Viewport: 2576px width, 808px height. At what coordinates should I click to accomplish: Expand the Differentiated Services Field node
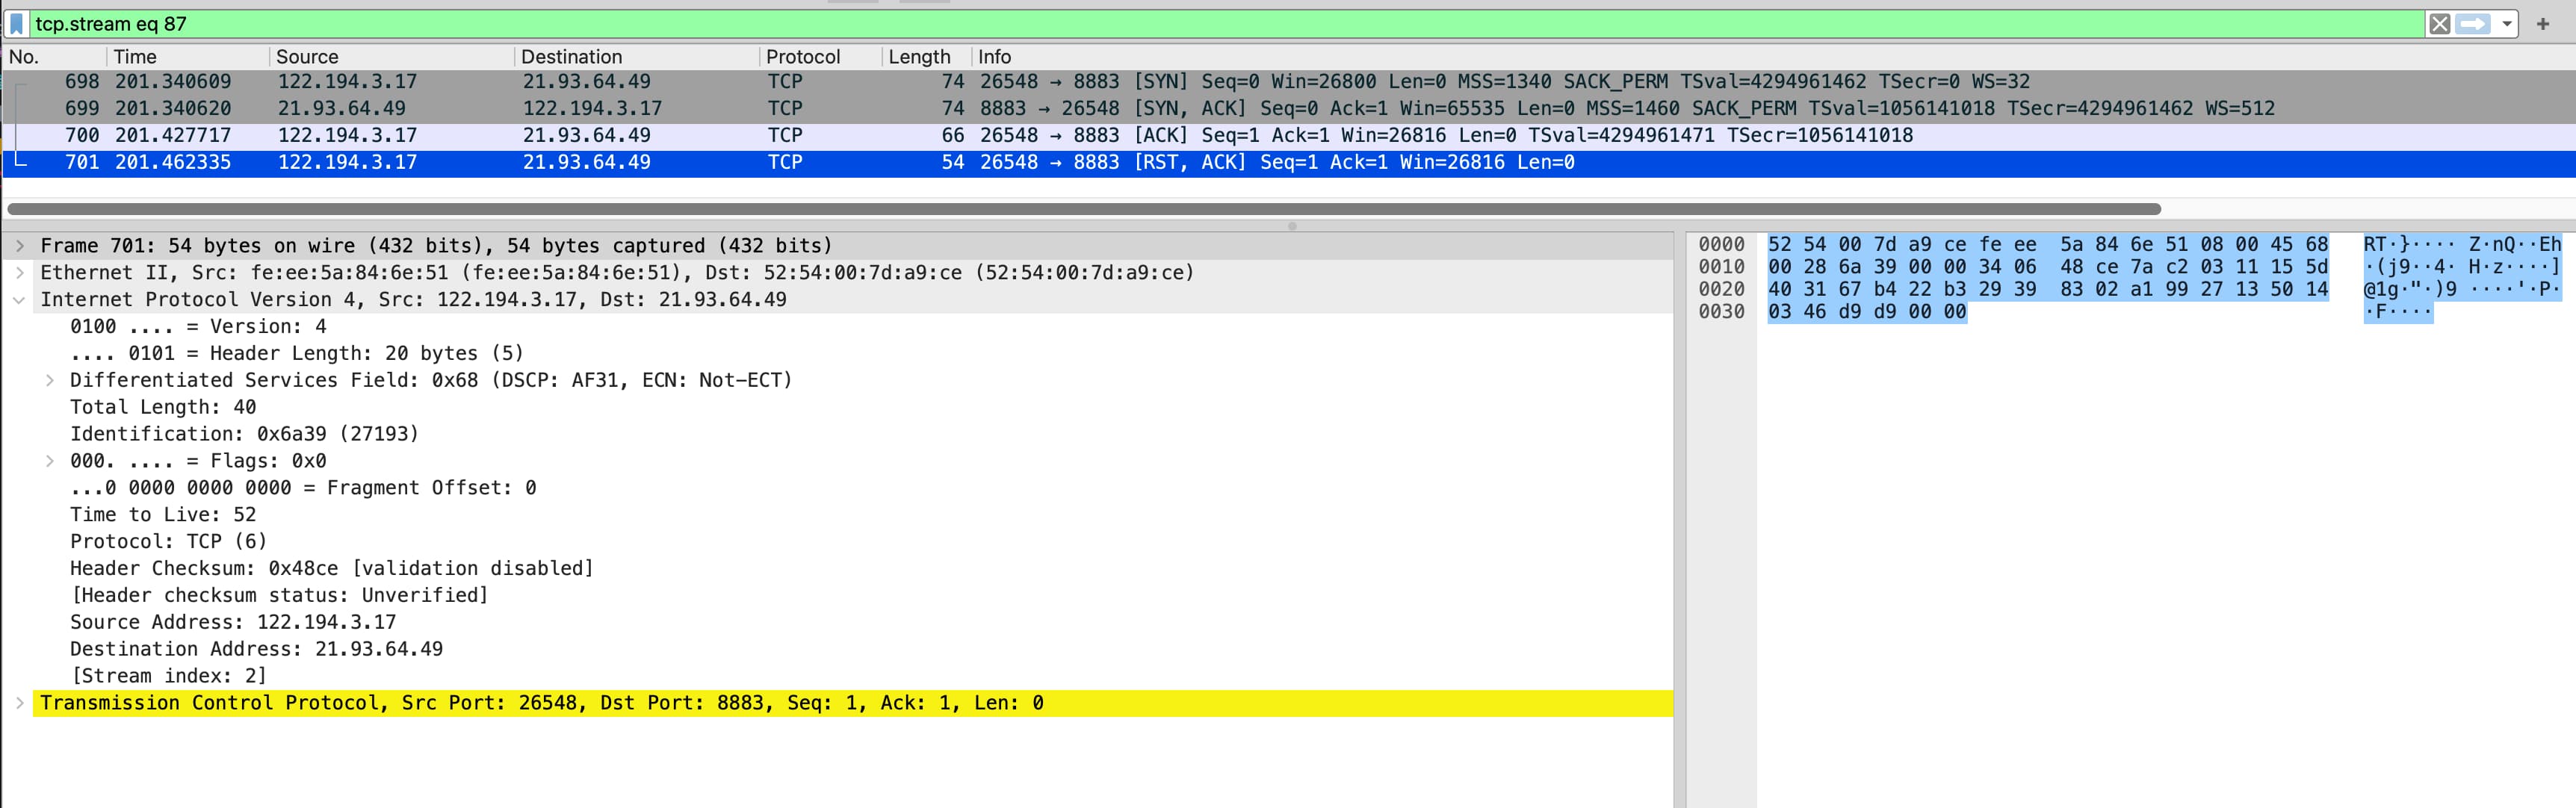click(49, 380)
